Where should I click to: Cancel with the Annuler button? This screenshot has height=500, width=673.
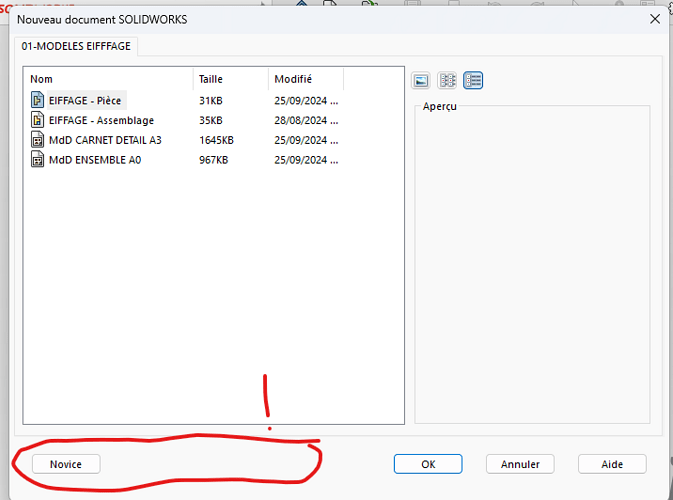coord(520,464)
